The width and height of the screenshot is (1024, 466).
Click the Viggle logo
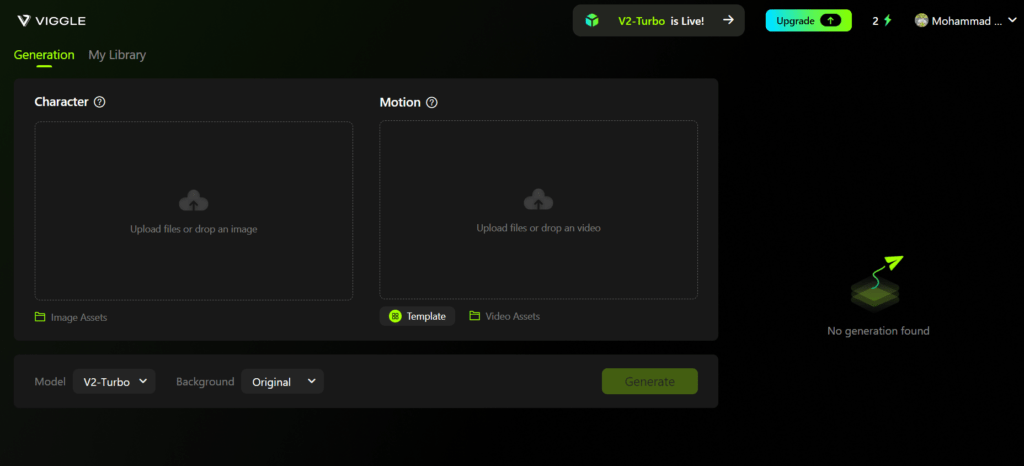(x=52, y=21)
